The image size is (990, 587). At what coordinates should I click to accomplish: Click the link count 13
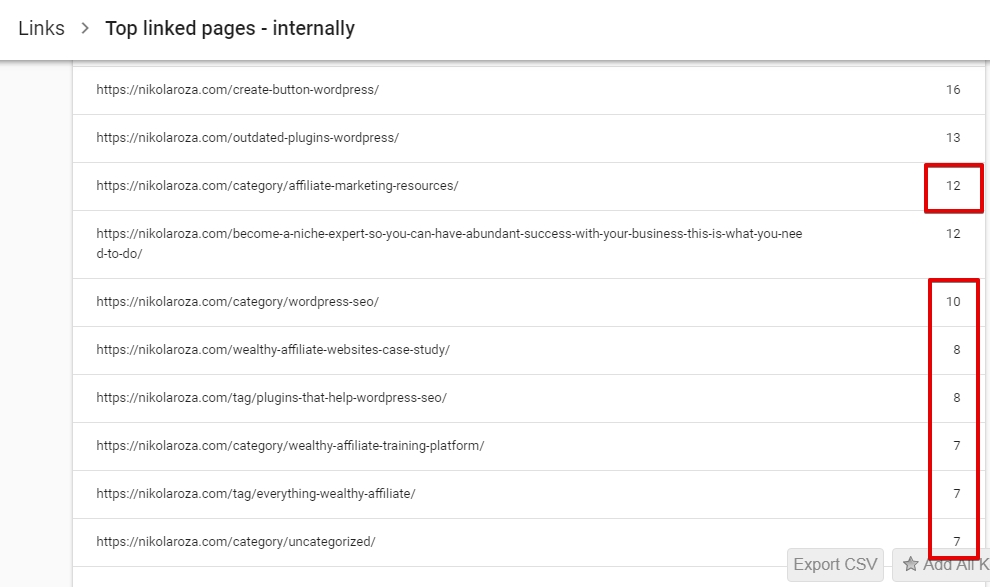(x=953, y=138)
